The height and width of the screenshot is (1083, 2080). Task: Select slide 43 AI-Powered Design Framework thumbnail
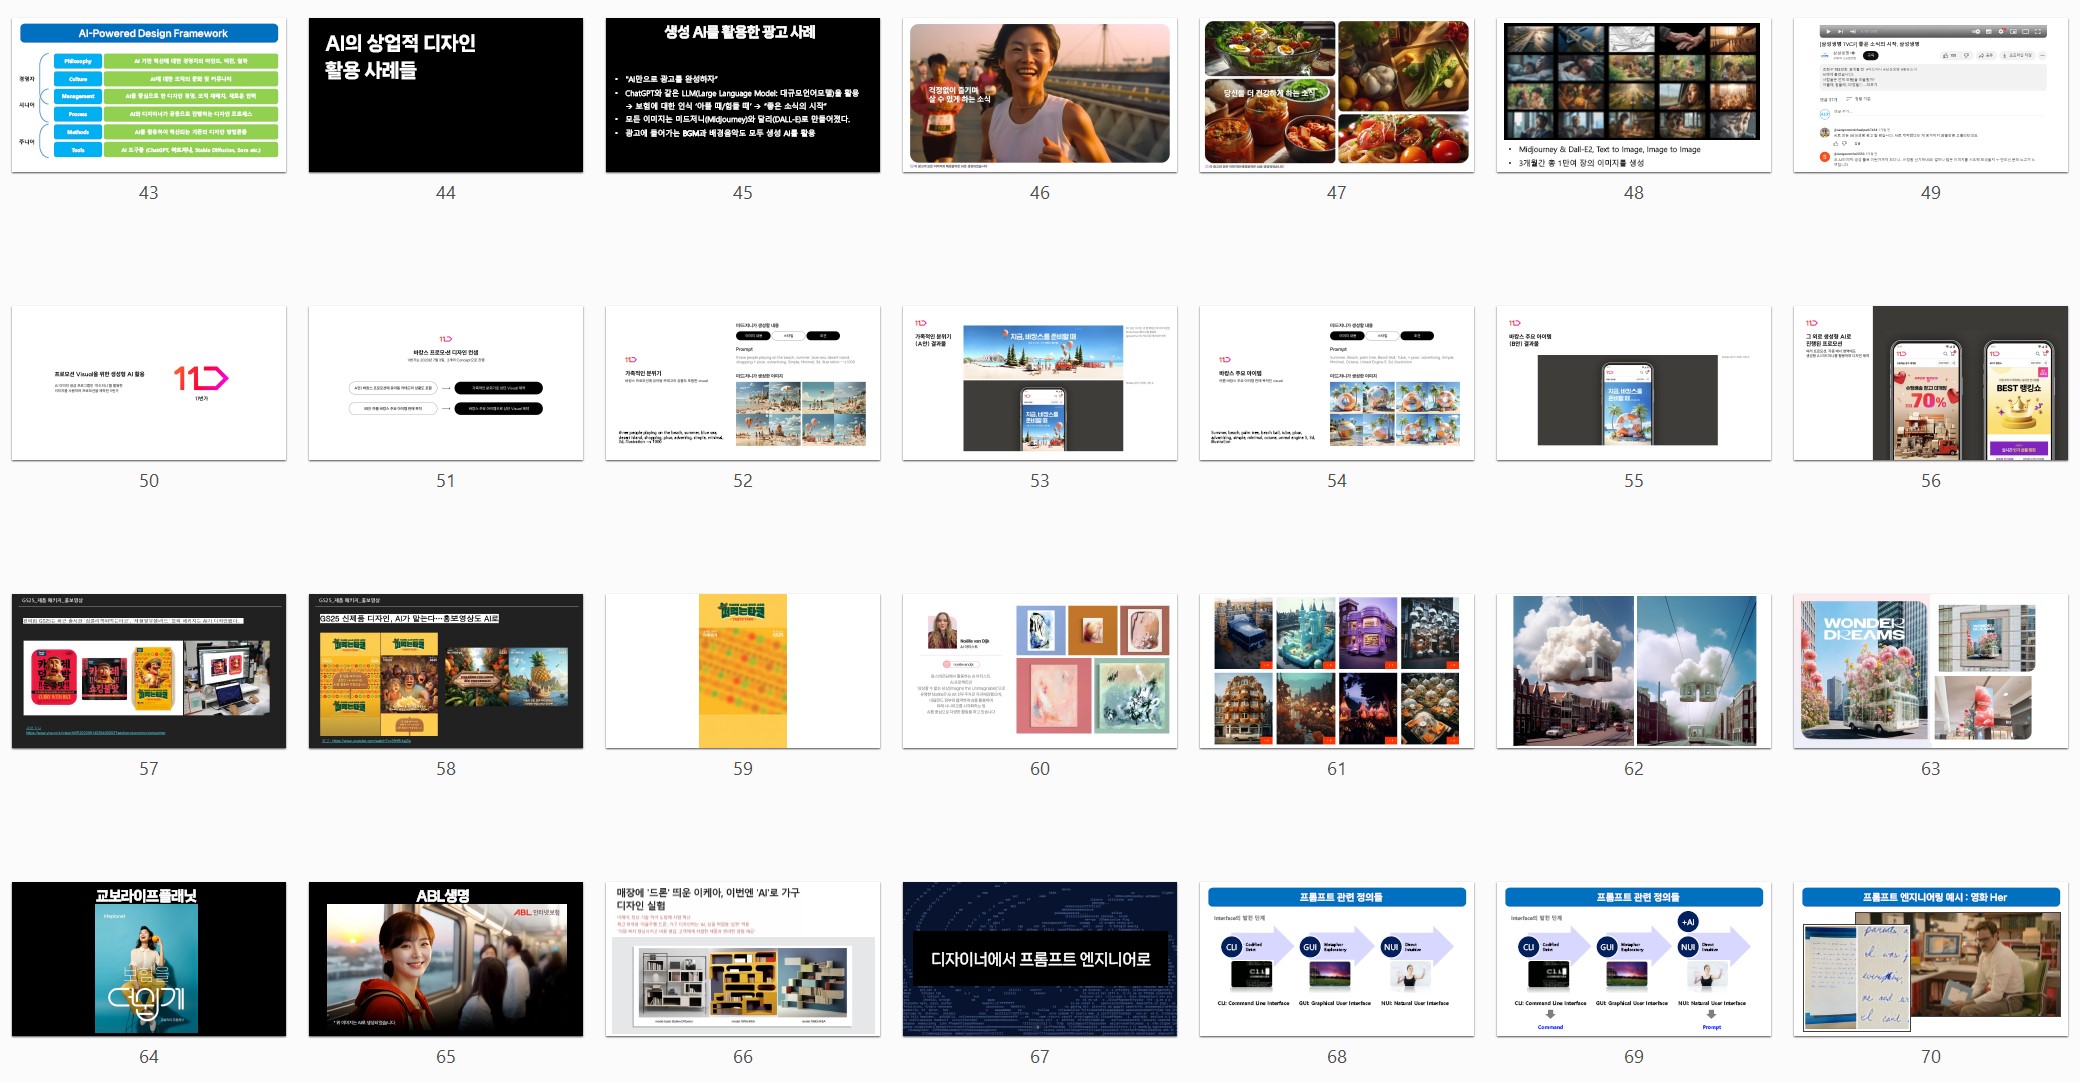149,95
